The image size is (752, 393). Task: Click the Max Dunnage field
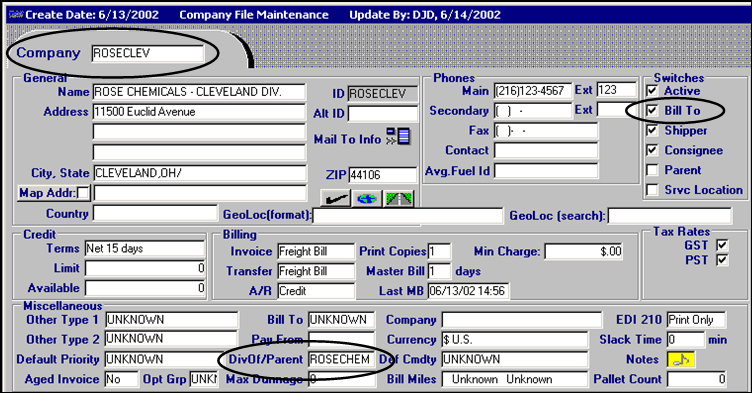coord(341,379)
